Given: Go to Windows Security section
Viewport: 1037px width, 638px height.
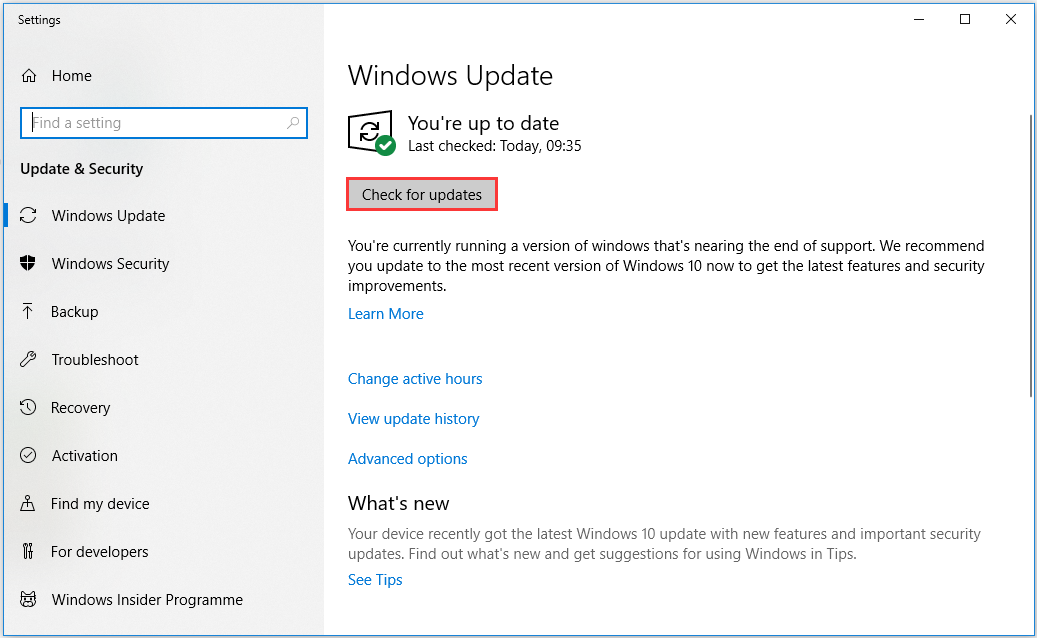Looking at the screenshot, I should (110, 264).
